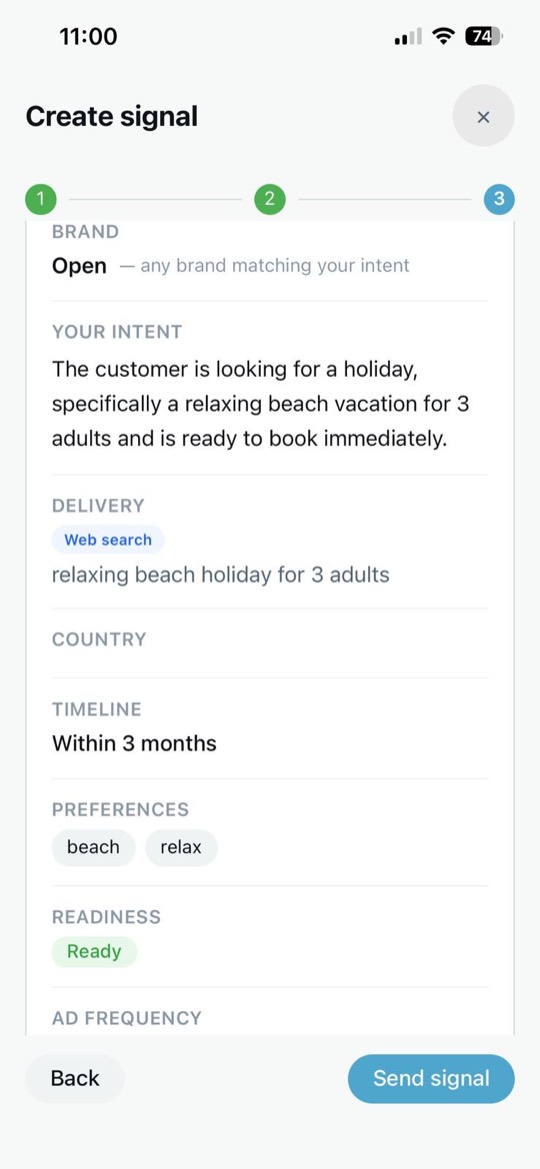The width and height of the screenshot is (540, 1169).
Task: Open the empty Country section
Action: (x=269, y=643)
